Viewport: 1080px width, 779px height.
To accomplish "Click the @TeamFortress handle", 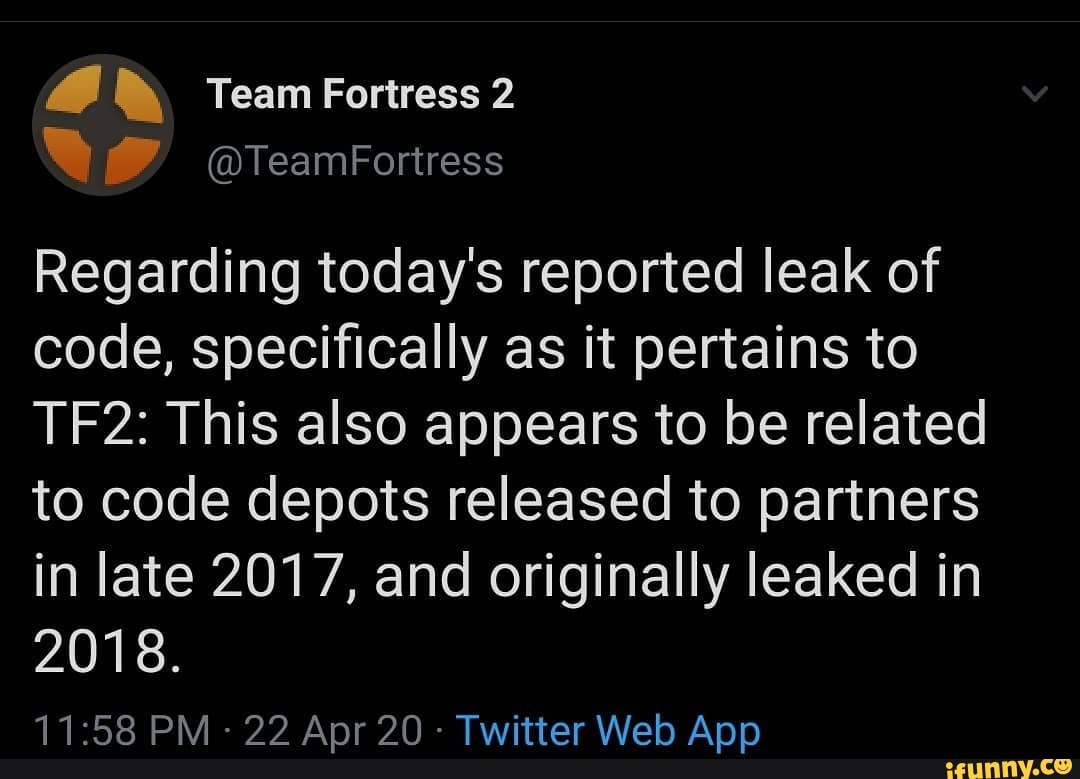I will tap(354, 160).
